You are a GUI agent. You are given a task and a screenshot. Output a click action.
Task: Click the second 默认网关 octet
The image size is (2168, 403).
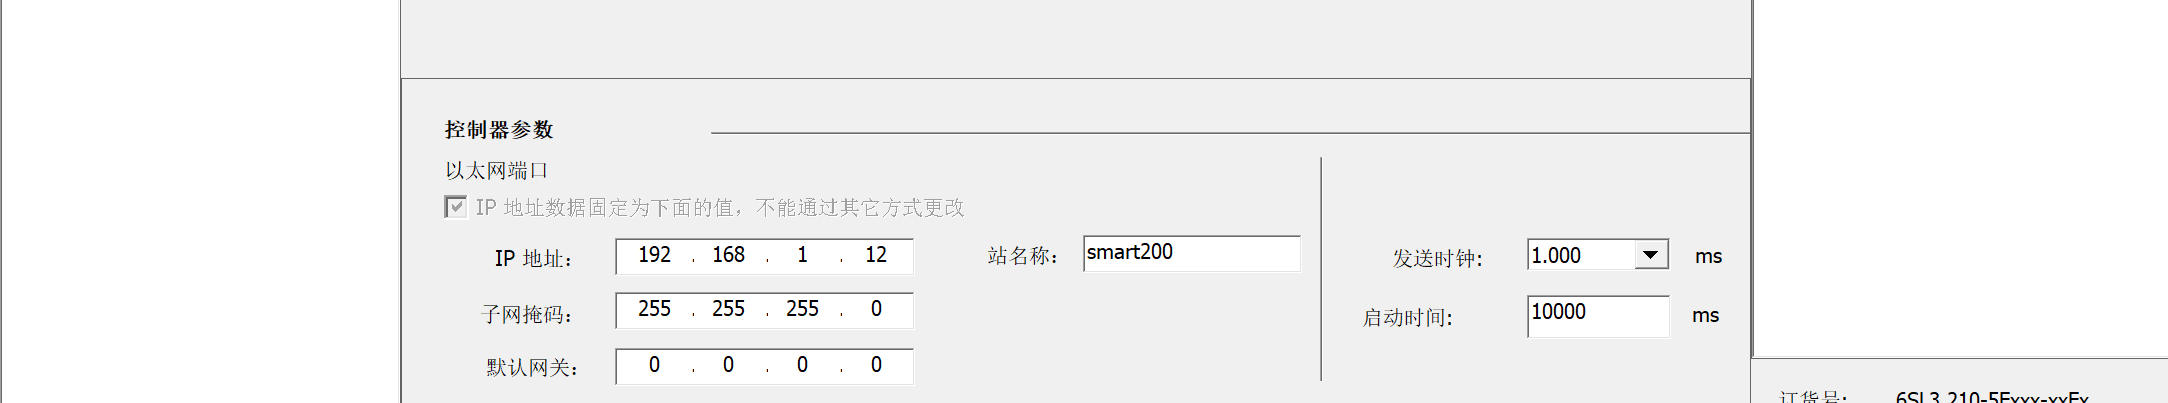(728, 366)
